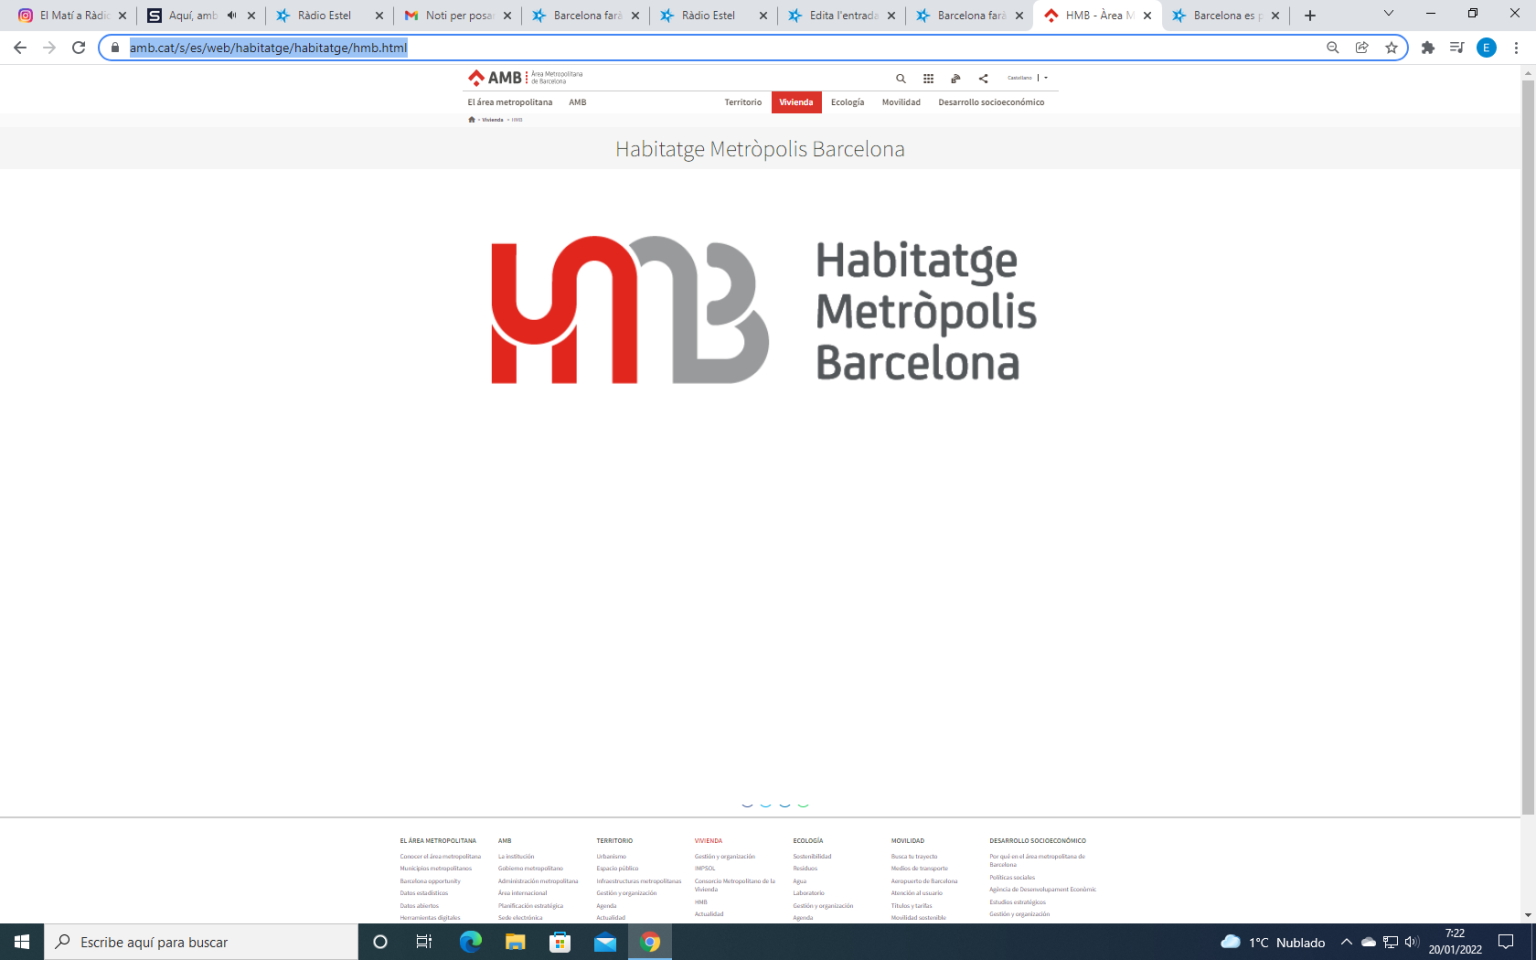Switch to the 'Aquí, amb' tab
The height and width of the screenshot is (960, 1536).
192,15
